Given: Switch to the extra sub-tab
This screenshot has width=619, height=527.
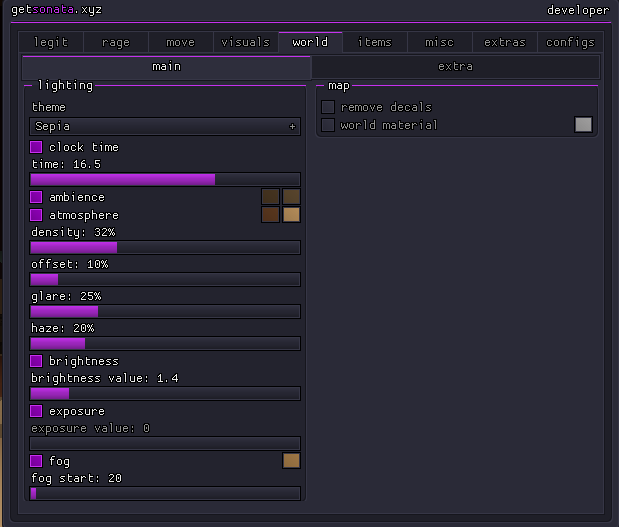Looking at the screenshot, I should [x=455, y=67].
